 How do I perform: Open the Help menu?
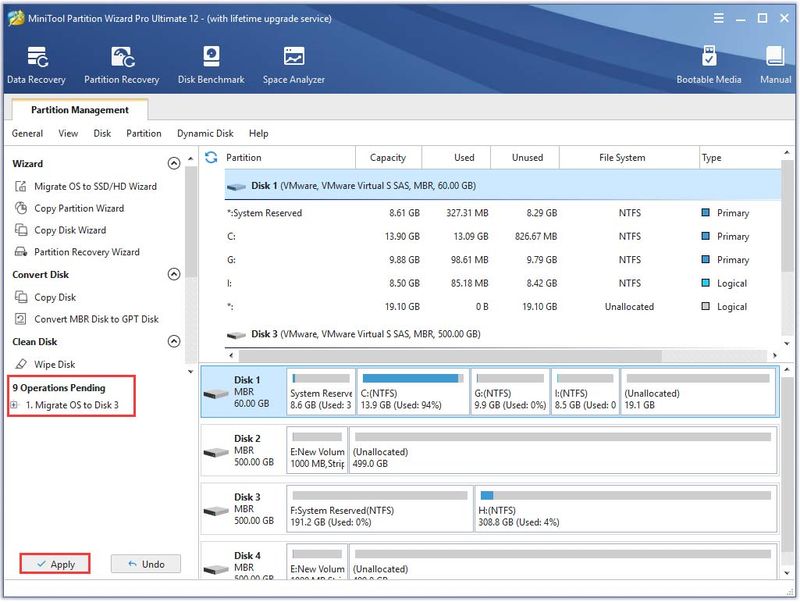pyautogui.click(x=259, y=133)
